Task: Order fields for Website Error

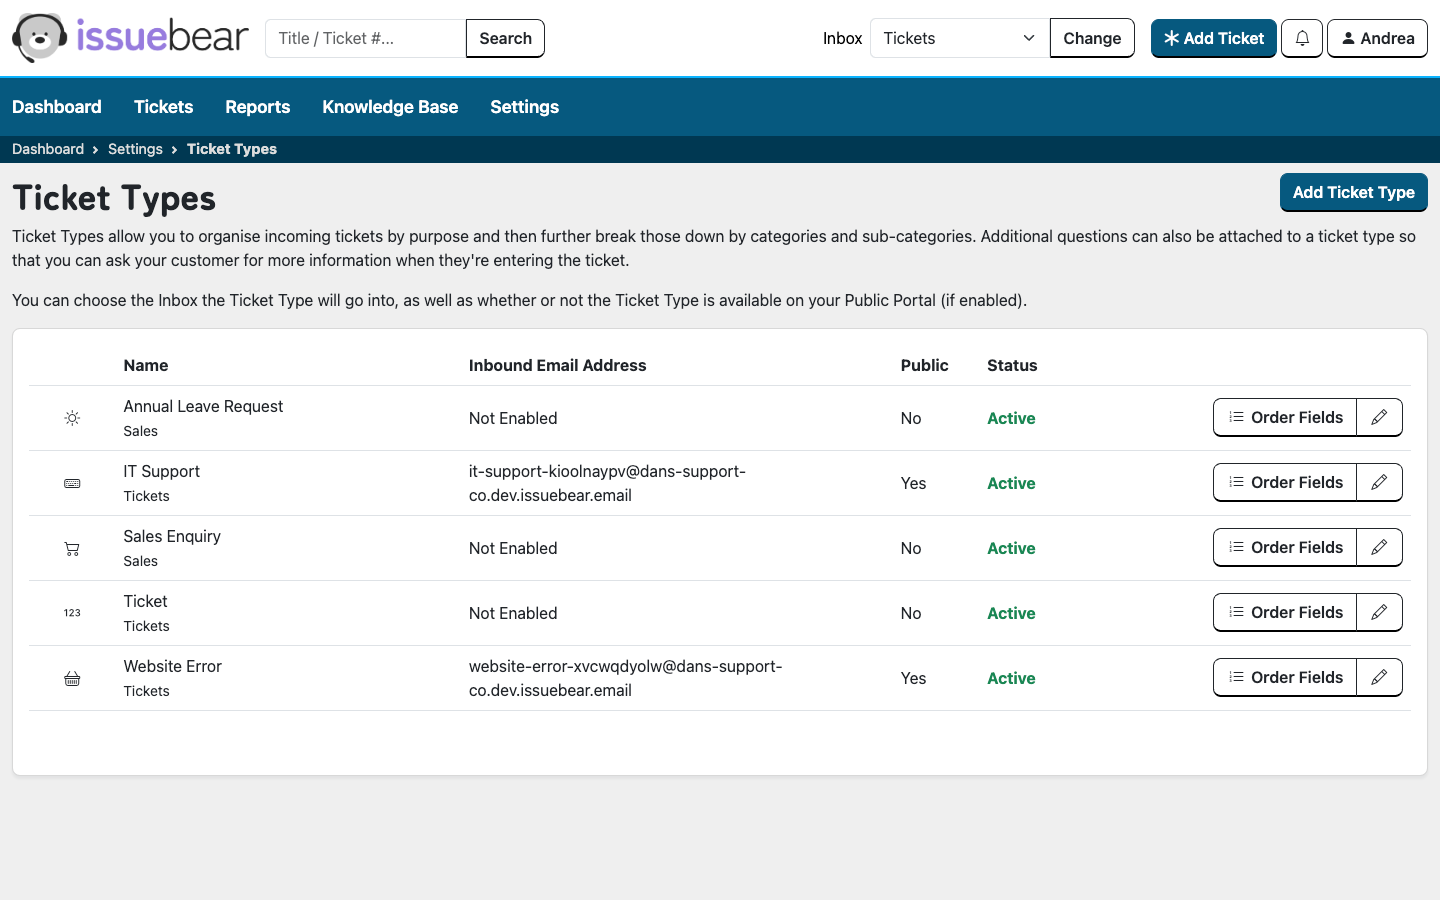Action: pos(1285,677)
